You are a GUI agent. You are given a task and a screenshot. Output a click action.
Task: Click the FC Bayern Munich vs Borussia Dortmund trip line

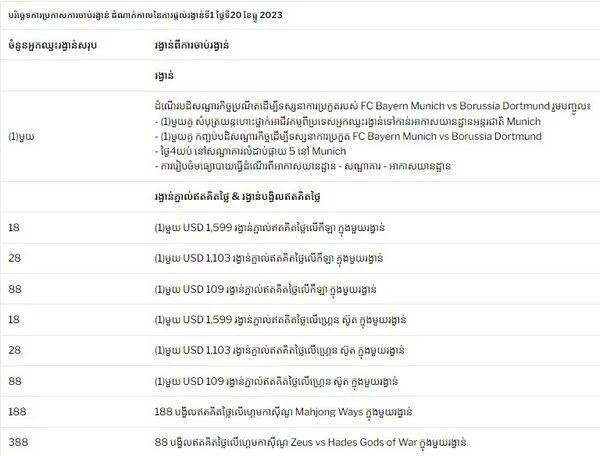(372, 106)
